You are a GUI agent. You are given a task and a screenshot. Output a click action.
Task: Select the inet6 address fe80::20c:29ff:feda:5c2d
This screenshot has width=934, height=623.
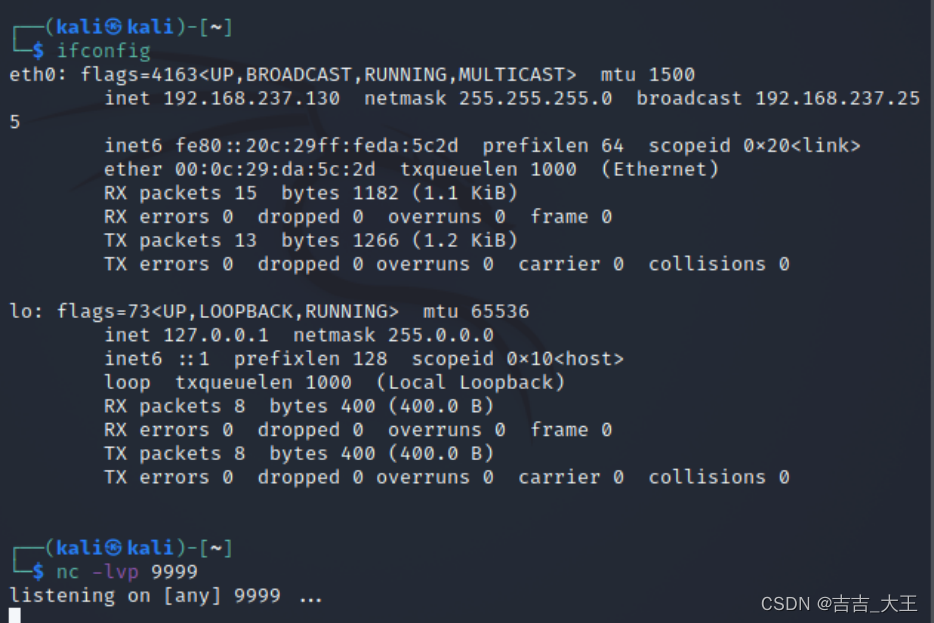316,146
